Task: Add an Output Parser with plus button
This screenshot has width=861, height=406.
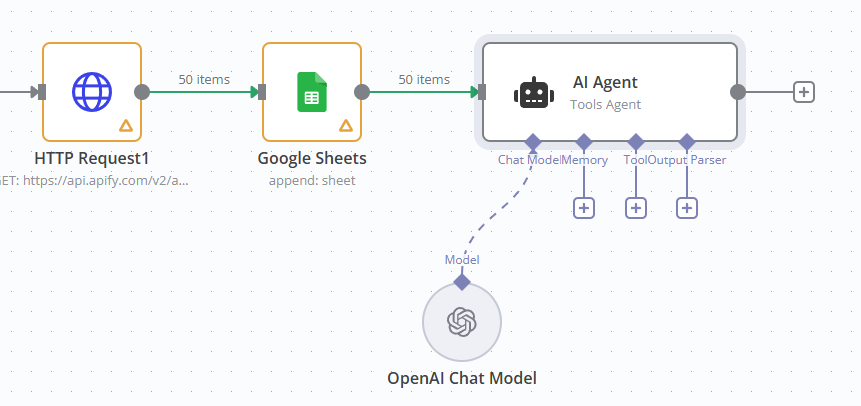Action: coord(687,207)
